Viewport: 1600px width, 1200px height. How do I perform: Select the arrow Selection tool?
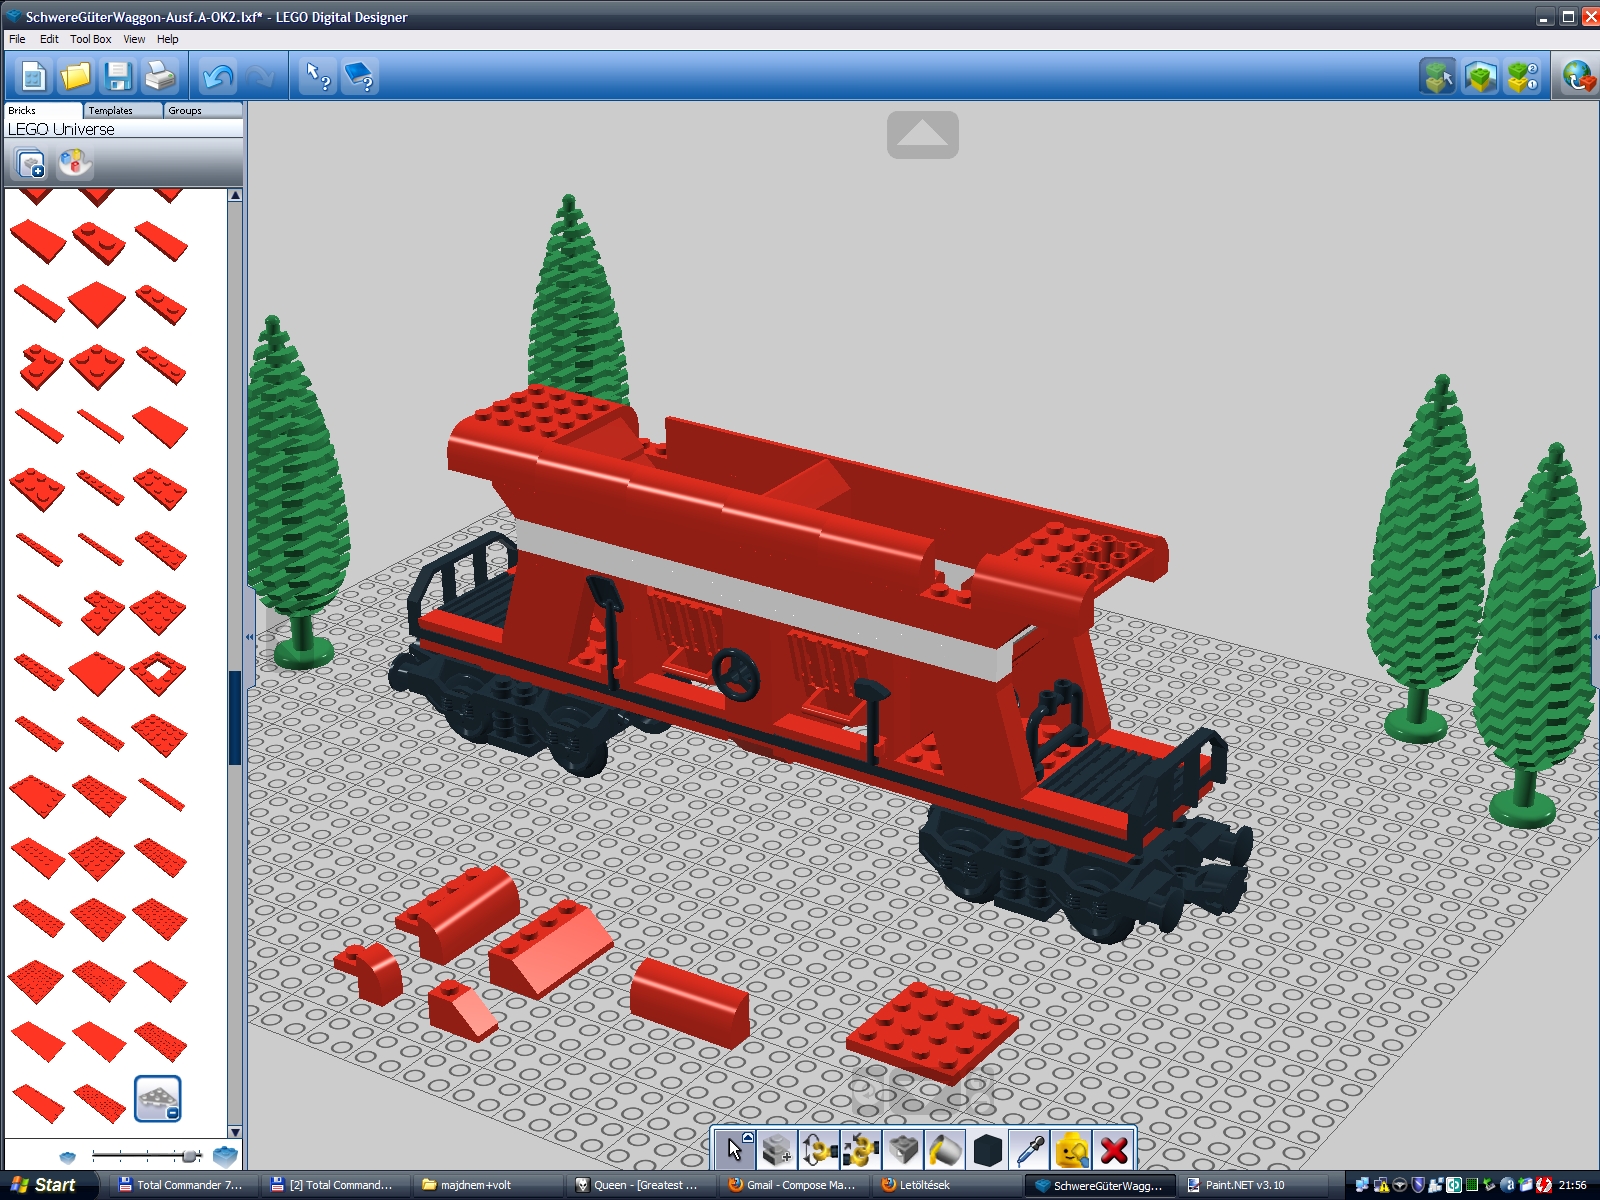click(735, 1150)
